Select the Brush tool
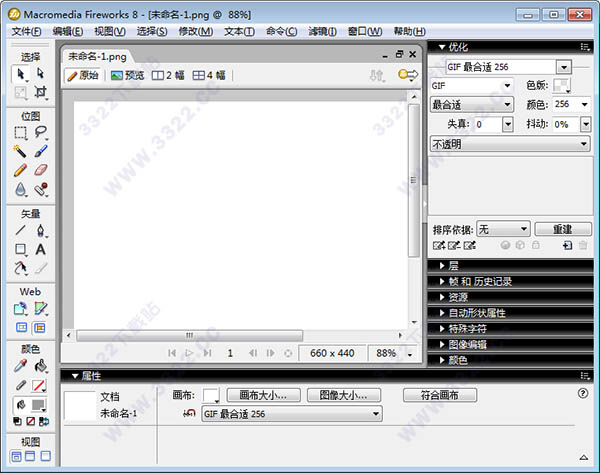600x473 pixels. [40, 151]
